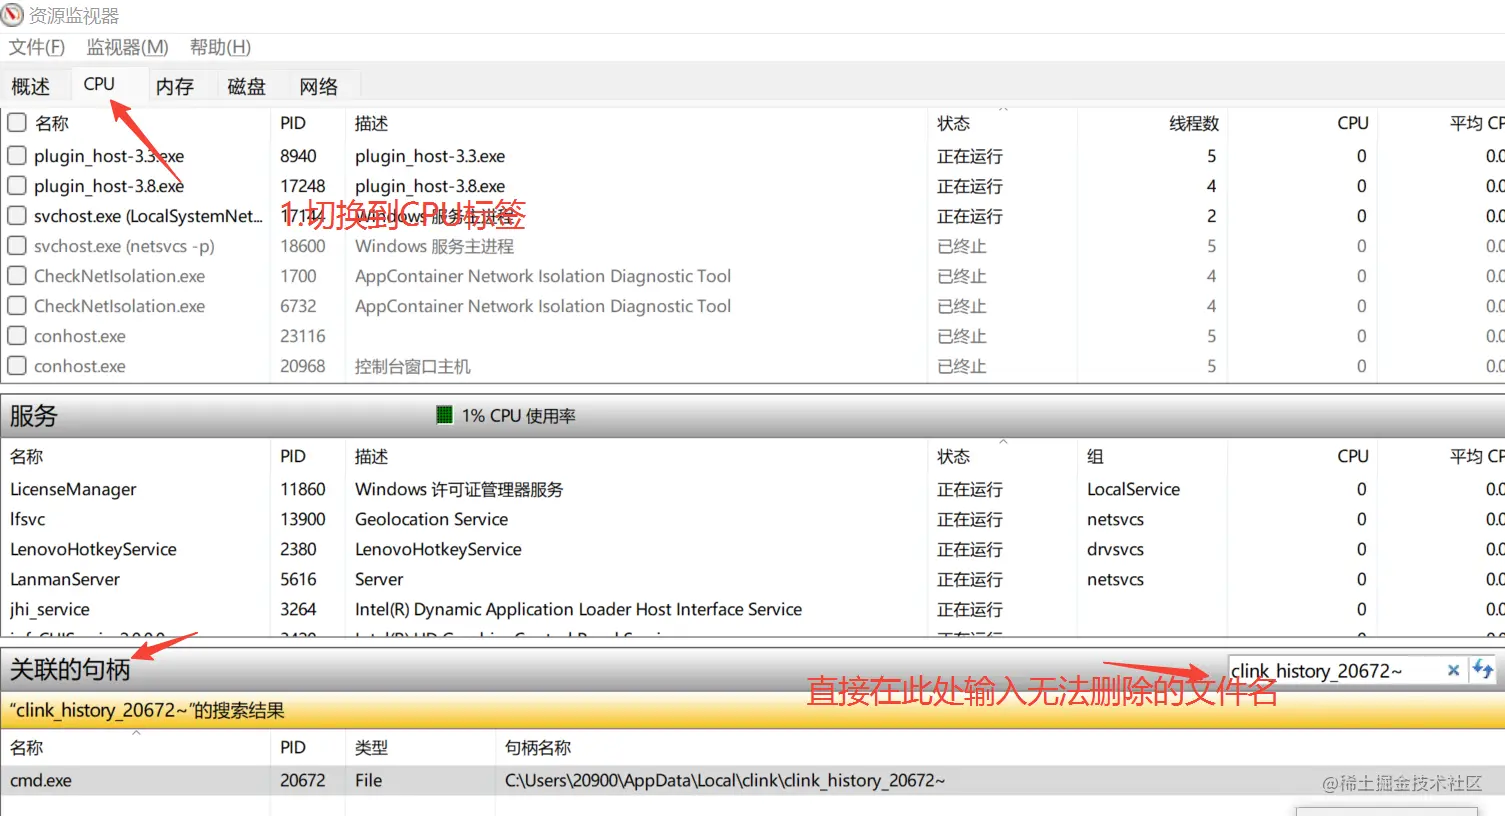Check the conhost.exe PID 20968 checkbox
Image resolution: width=1505 pixels, height=816 pixels.
(x=16, y=366)
